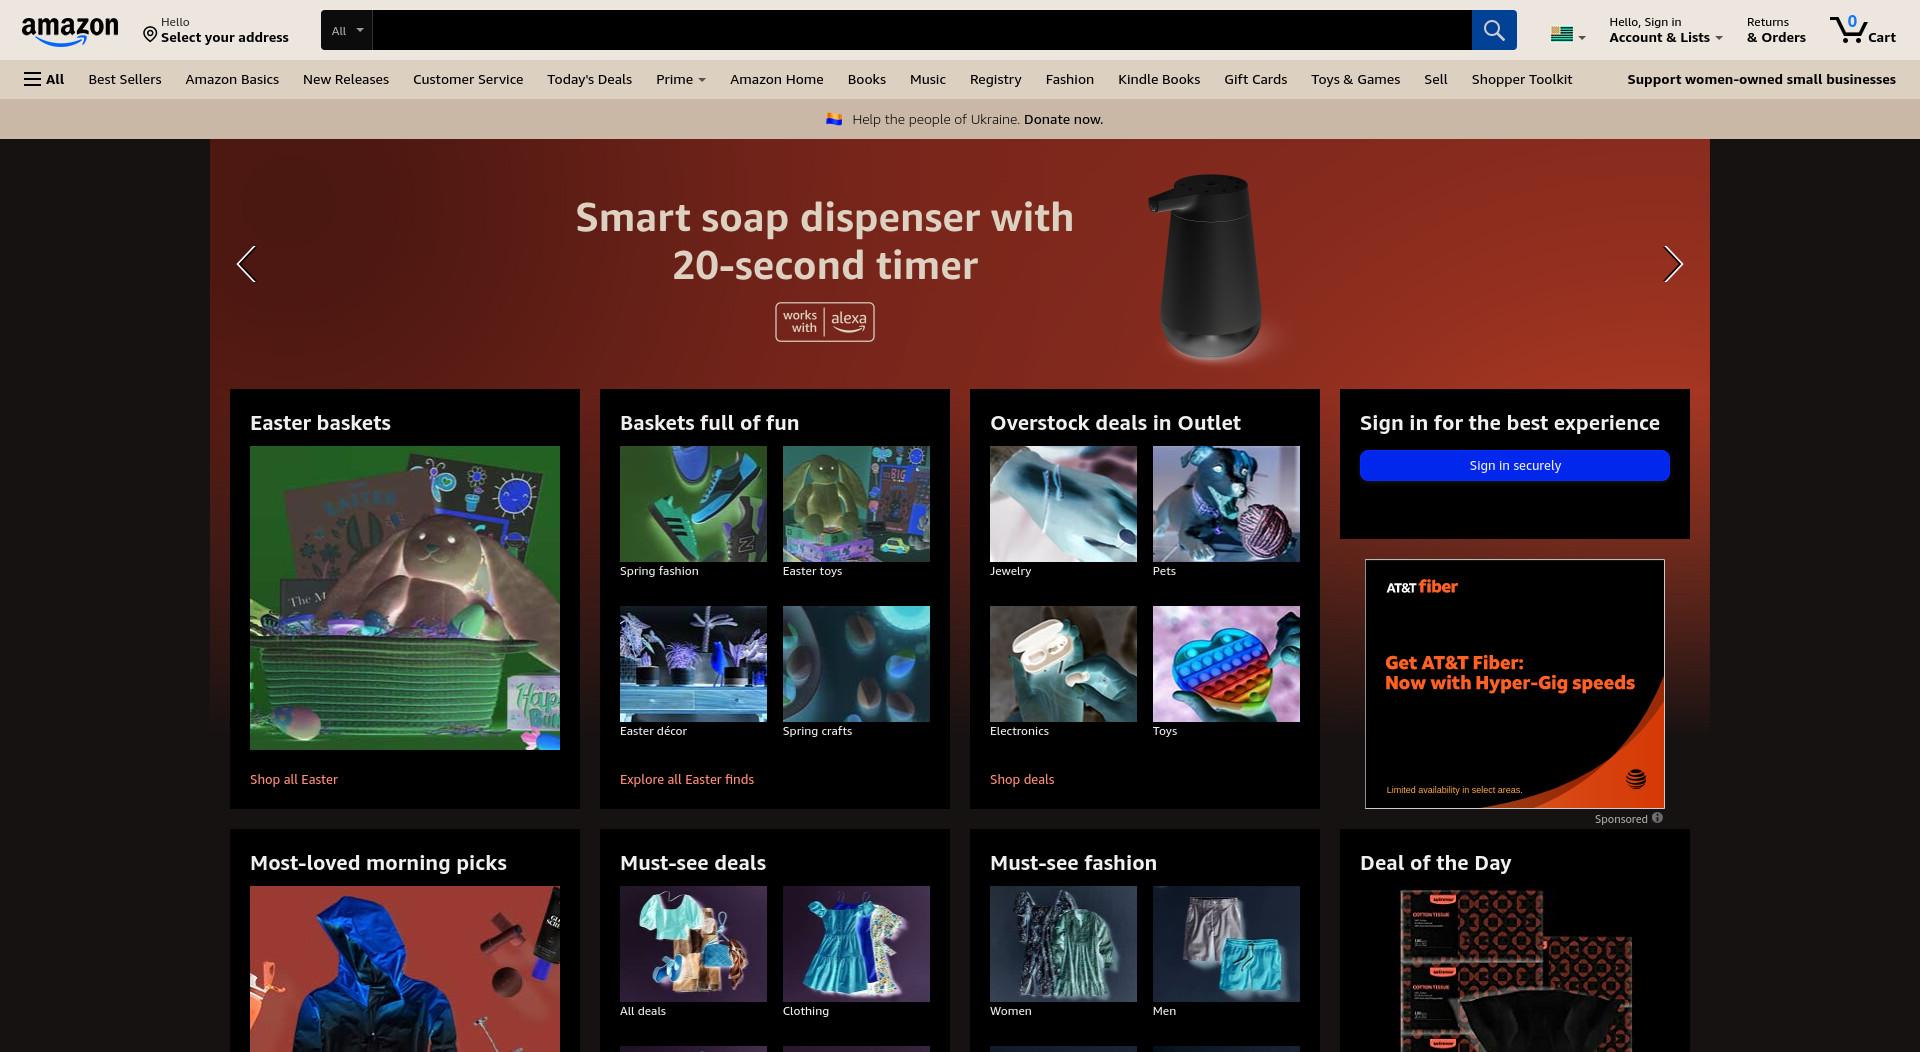Click the Sponsored info icon

coord(1657,818)
